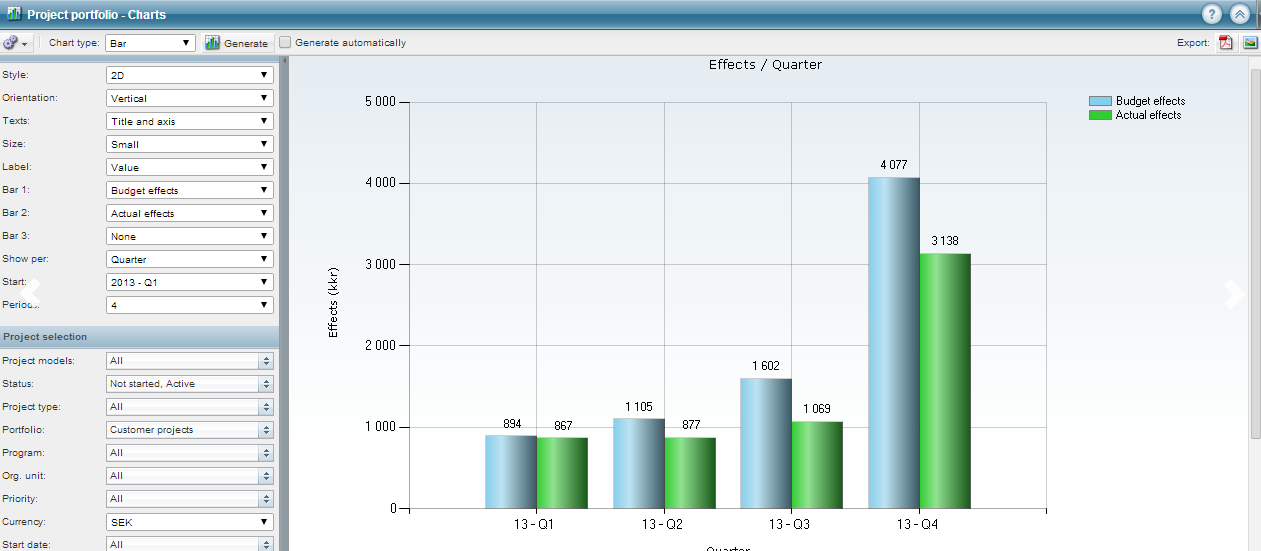Click the 13 - Q1 actual bar 867

[562, 473]
